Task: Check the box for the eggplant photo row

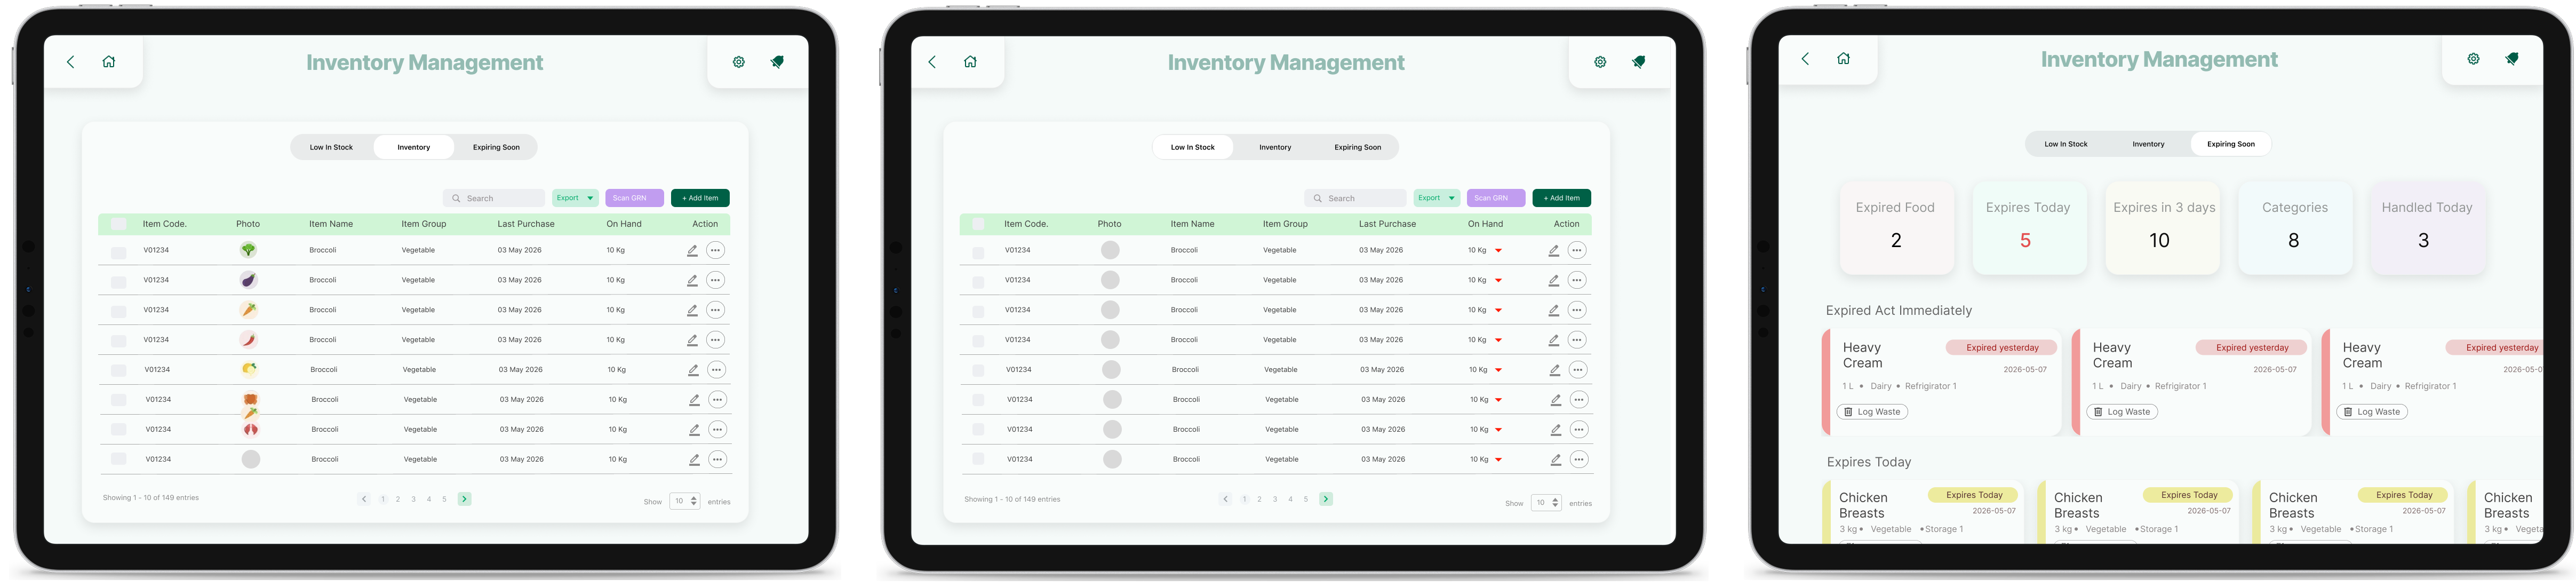Action: pyautogui.click(x=118, y=283)
